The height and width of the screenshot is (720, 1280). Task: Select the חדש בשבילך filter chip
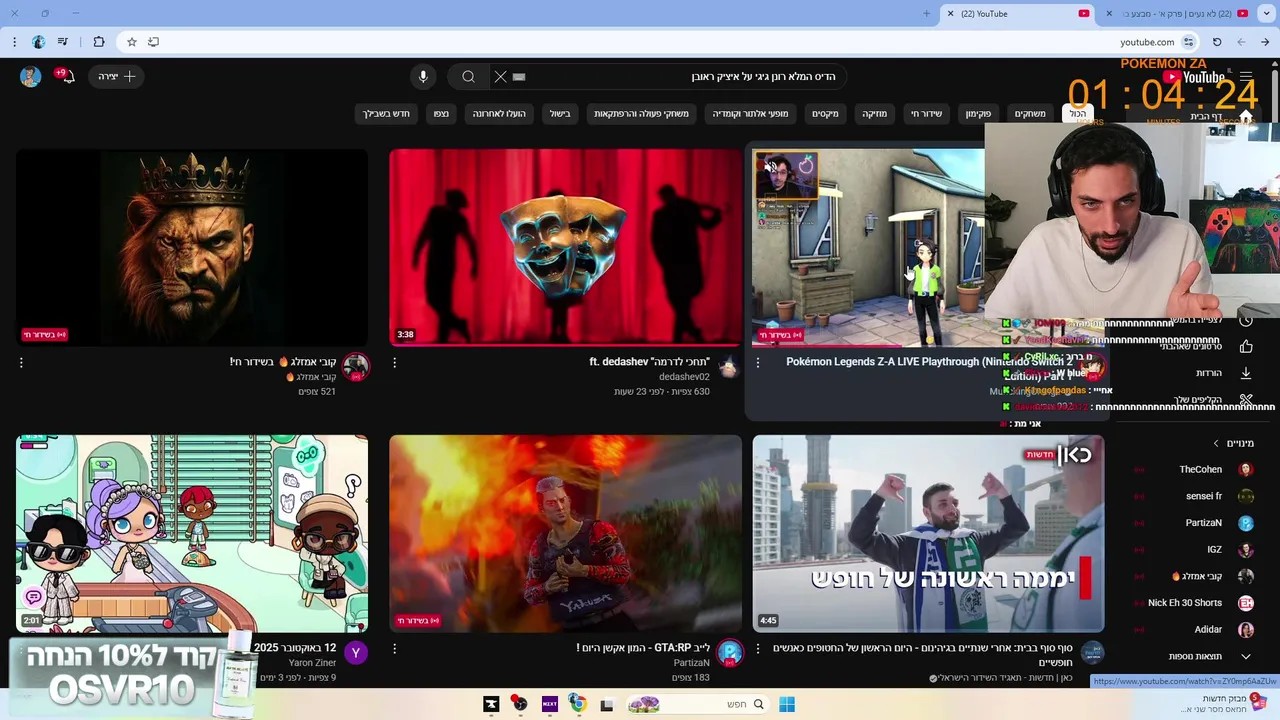(x=386, y=114)
